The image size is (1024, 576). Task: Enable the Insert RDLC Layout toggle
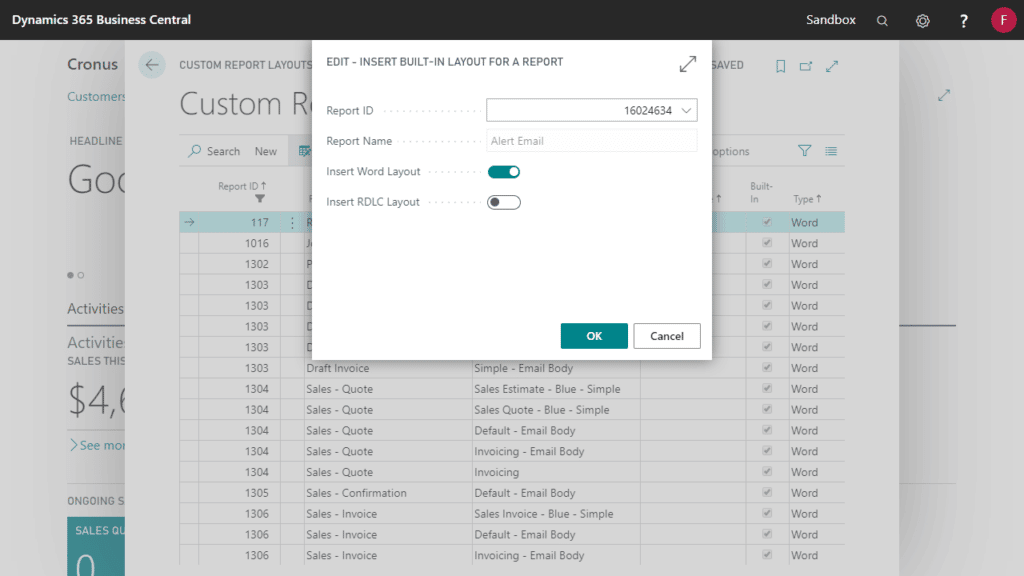click(x=504, y=201)
